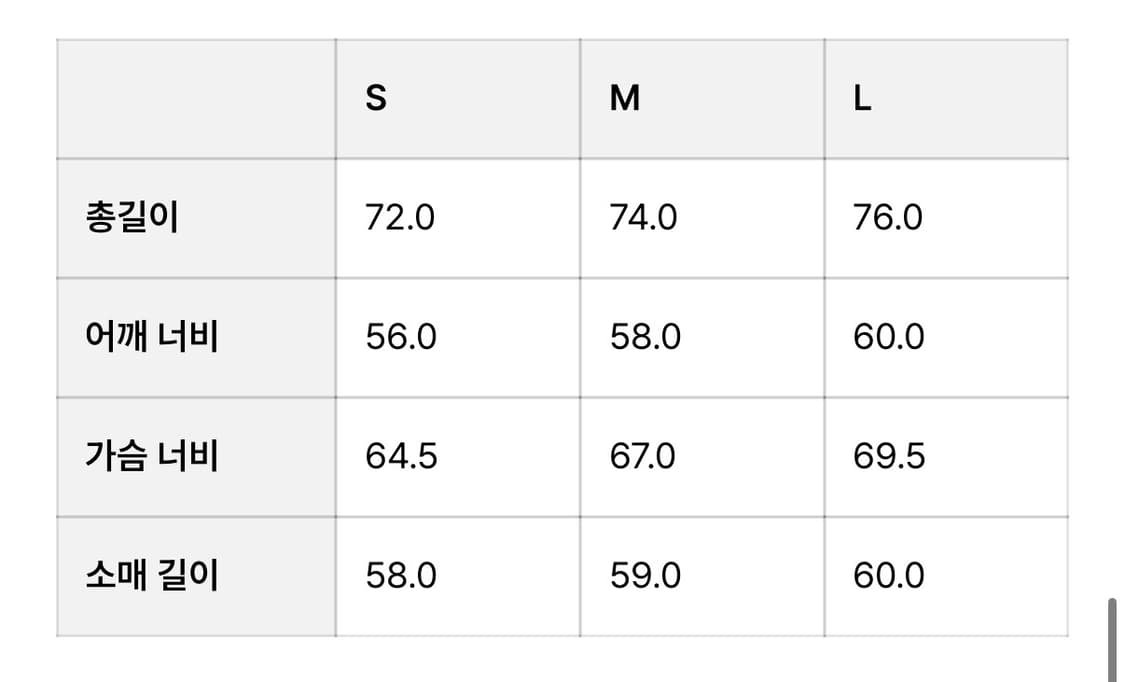This screenshot has width=1125, height=682.
Task: Click the M size column header
Action: (625, 98)
